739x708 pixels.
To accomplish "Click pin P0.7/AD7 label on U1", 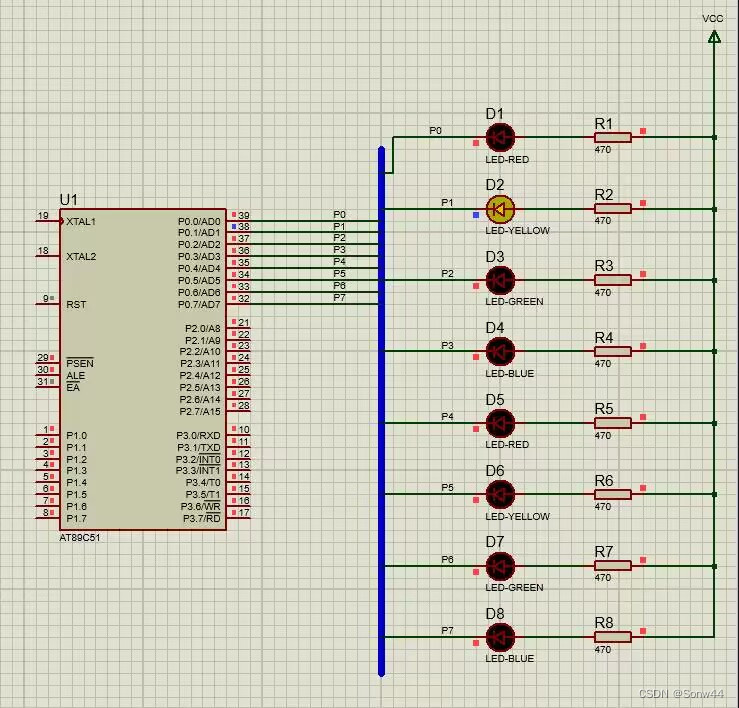I will tap(199, 305).
